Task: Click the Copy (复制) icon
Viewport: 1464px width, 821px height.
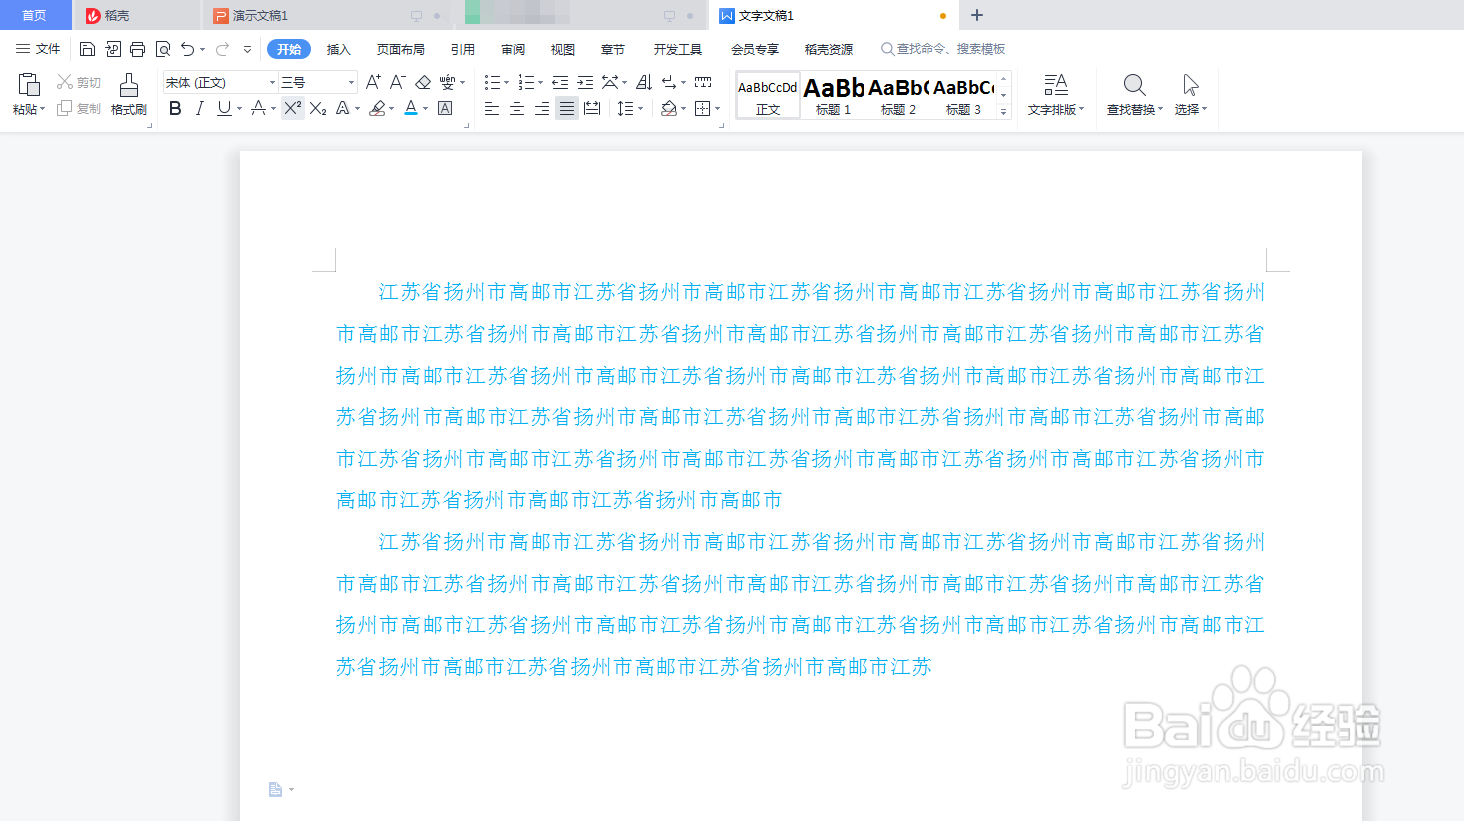Action: coord(65,108)
